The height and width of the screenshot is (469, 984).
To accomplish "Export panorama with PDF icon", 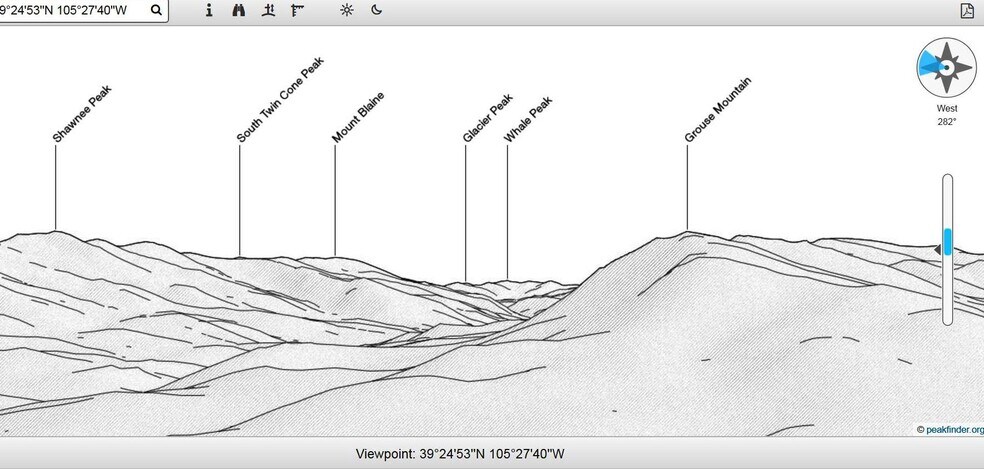I will tap(967, 10).
